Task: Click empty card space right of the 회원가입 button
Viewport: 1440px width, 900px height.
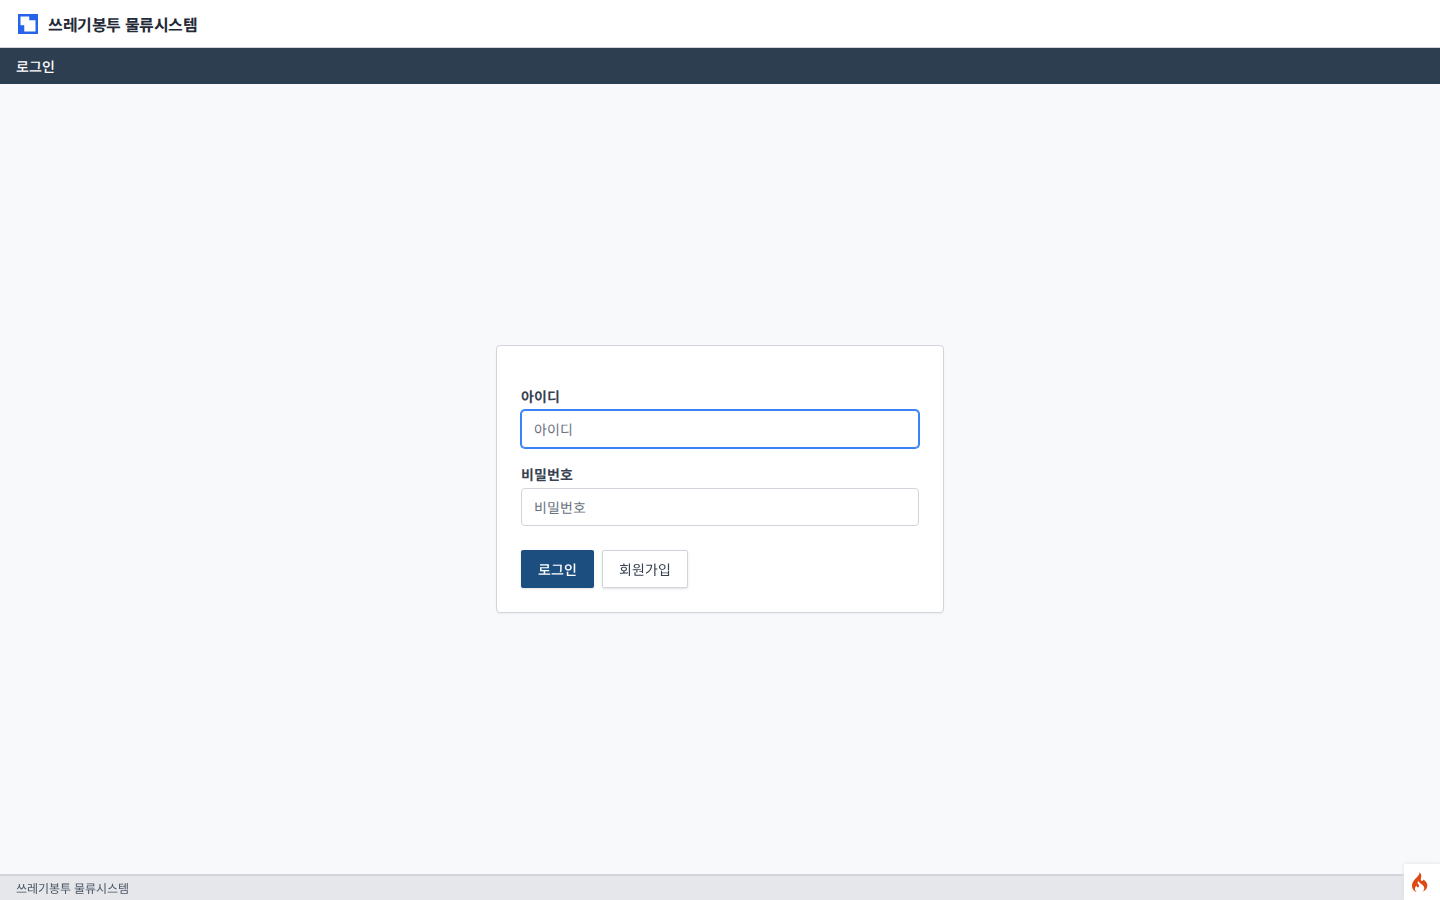Action: tap(810, 569)
